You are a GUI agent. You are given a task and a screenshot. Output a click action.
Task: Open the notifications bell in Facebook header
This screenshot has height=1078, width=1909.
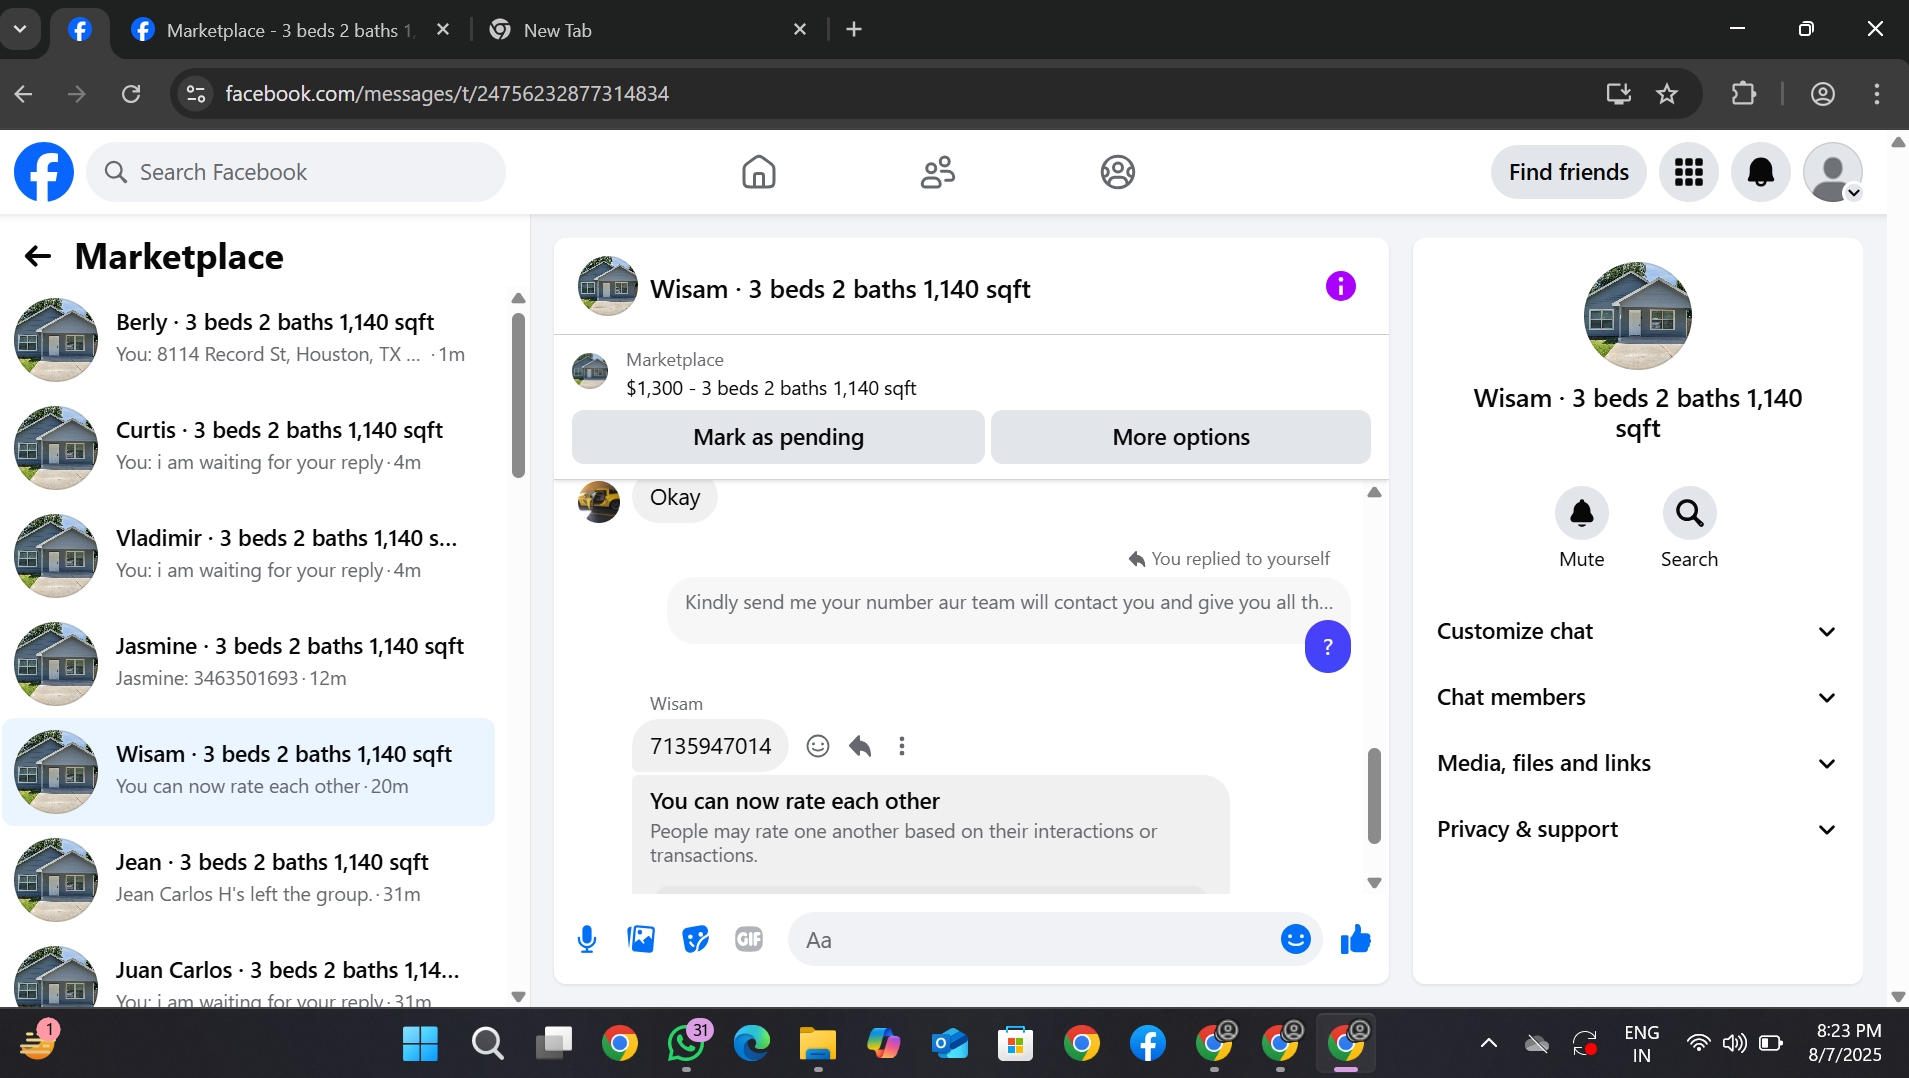coord(1761,172)
